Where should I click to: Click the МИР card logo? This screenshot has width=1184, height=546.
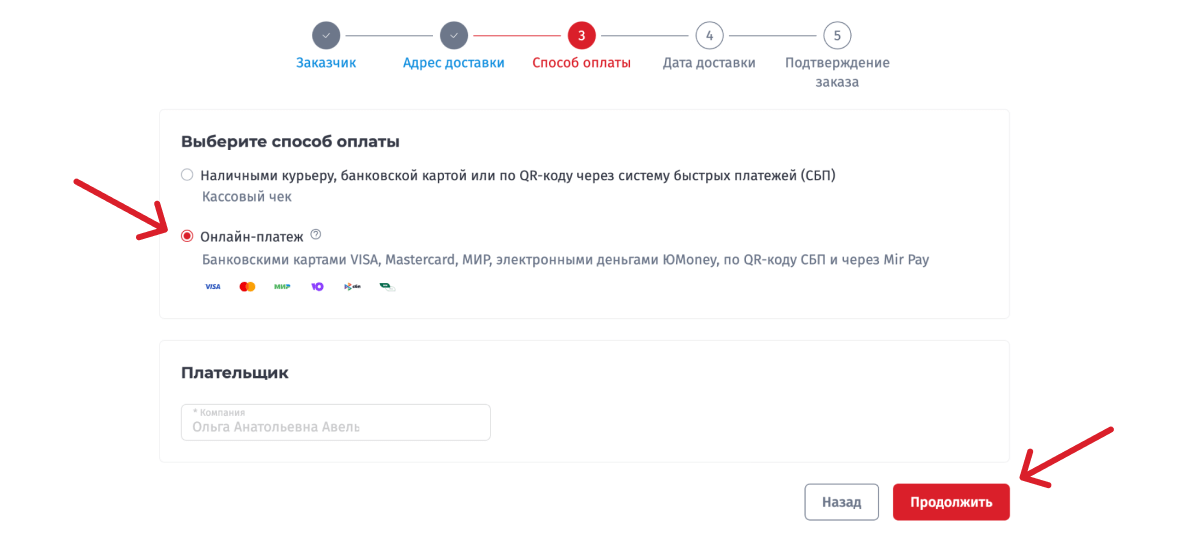(282, 287)
